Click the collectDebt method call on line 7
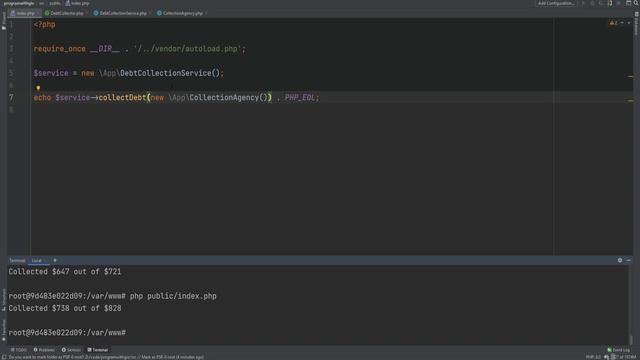640x360 pixels. [122, 98]
